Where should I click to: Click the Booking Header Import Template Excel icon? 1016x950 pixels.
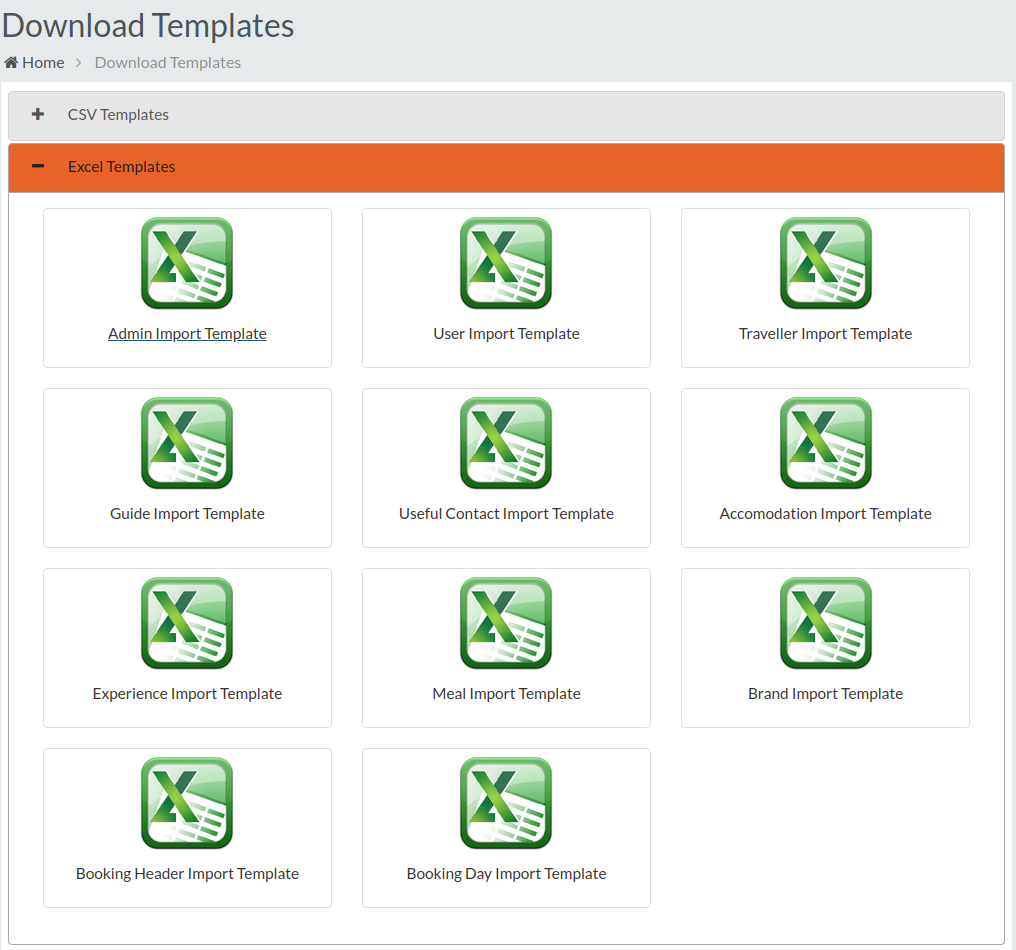[x=187, y=804]
